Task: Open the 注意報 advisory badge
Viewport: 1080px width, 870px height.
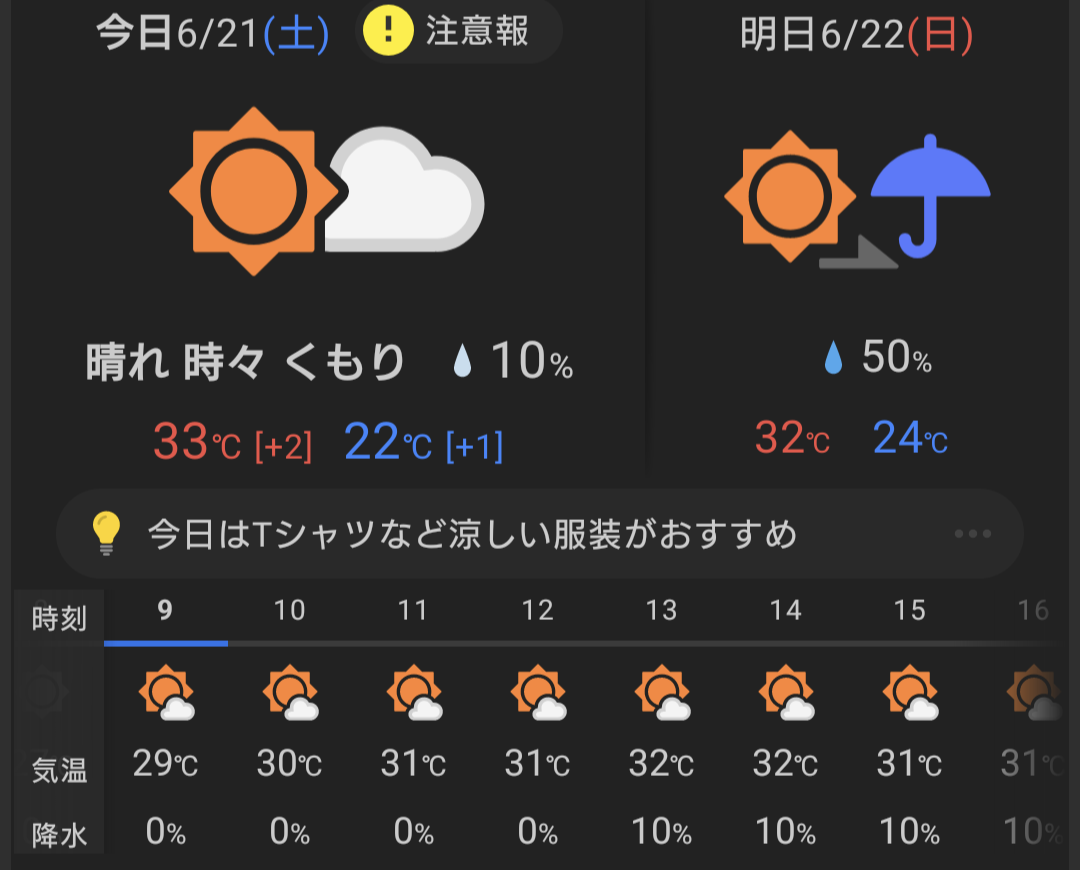Action: [x=459, y=31]
